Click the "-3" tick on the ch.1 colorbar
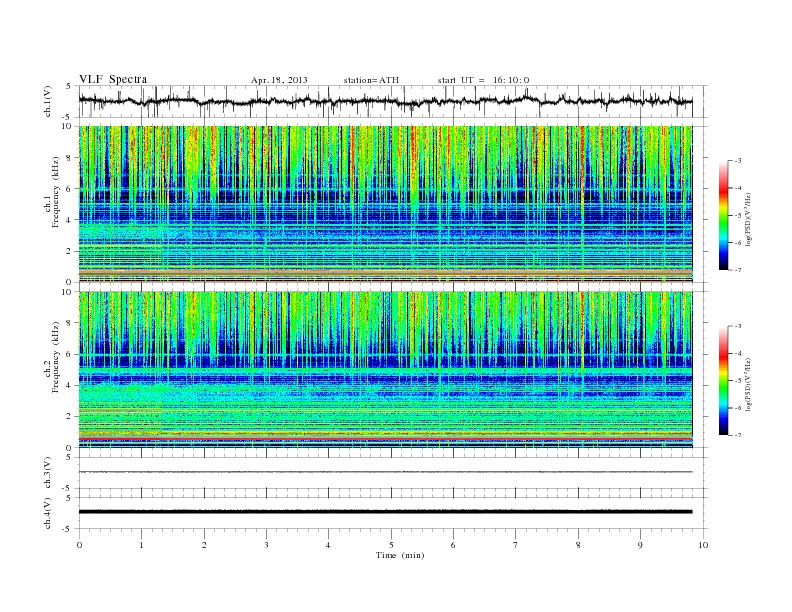Viewport: 792px width, 612px height. coord(737,161)
